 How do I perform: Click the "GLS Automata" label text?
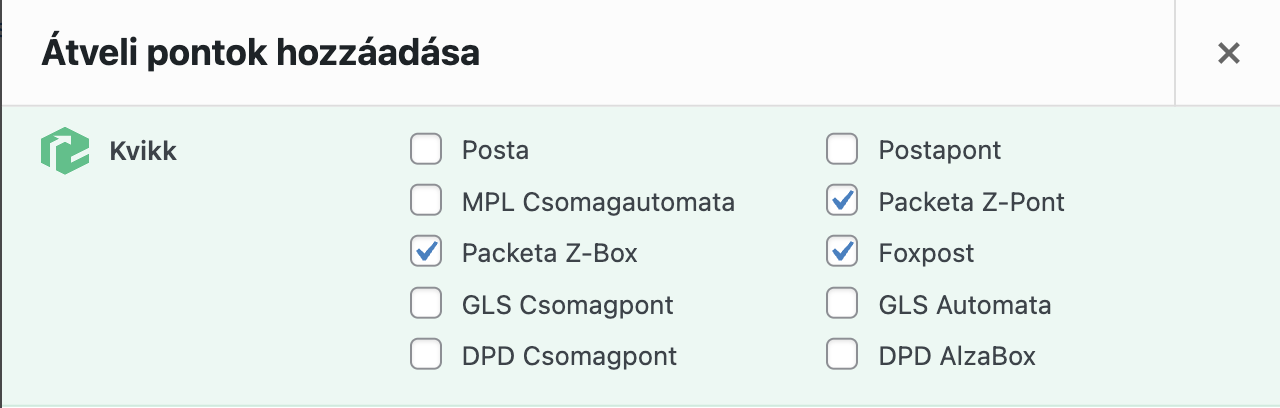(965, 304)
